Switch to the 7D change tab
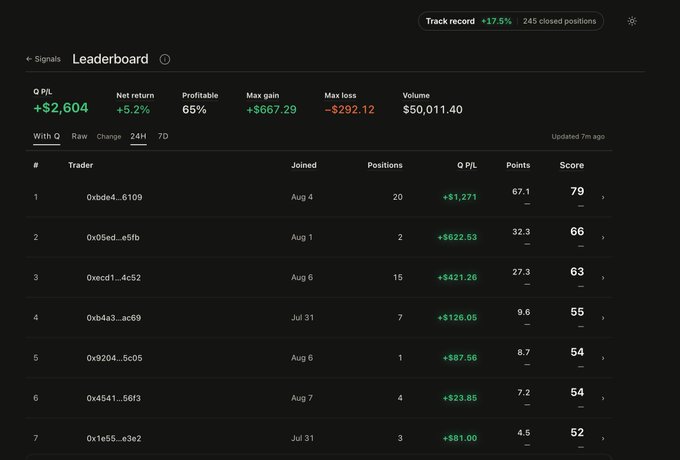680x460 pixels. coord(163,136)
